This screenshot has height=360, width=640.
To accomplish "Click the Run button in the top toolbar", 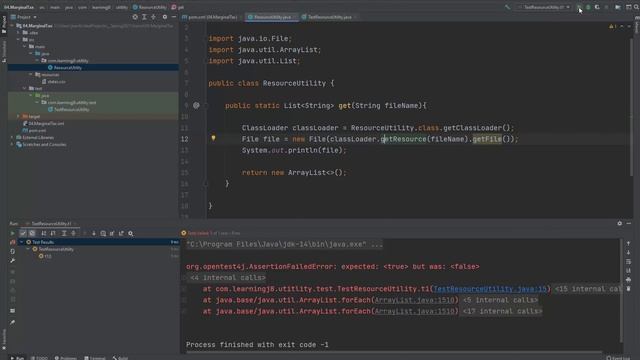I will pyautogui.click(x=579, y=7).
